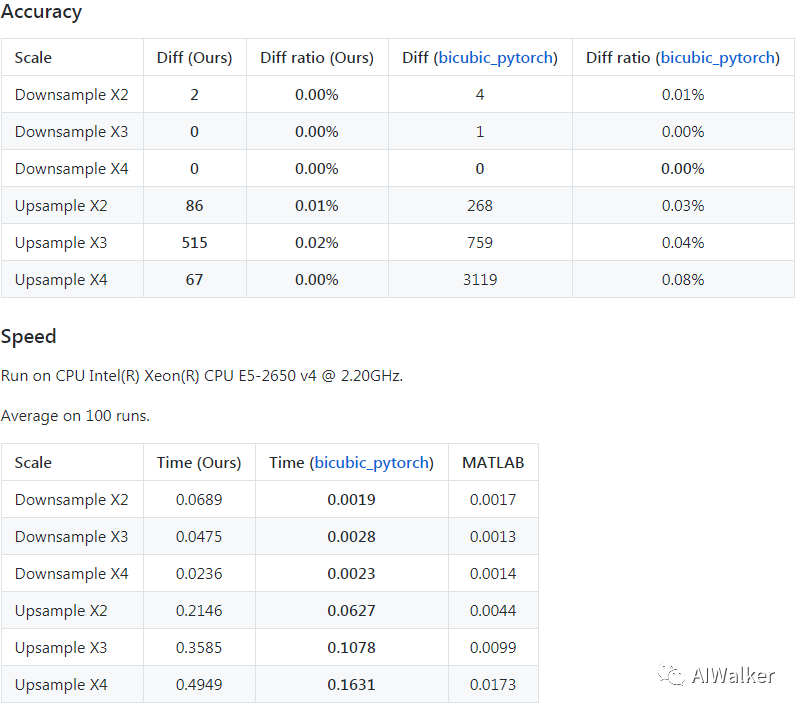Viewport: 800px width, 708px height.
Task: Select the MATLAB time 0.0099
Action: pyautogui.click(x=493, y=648)
